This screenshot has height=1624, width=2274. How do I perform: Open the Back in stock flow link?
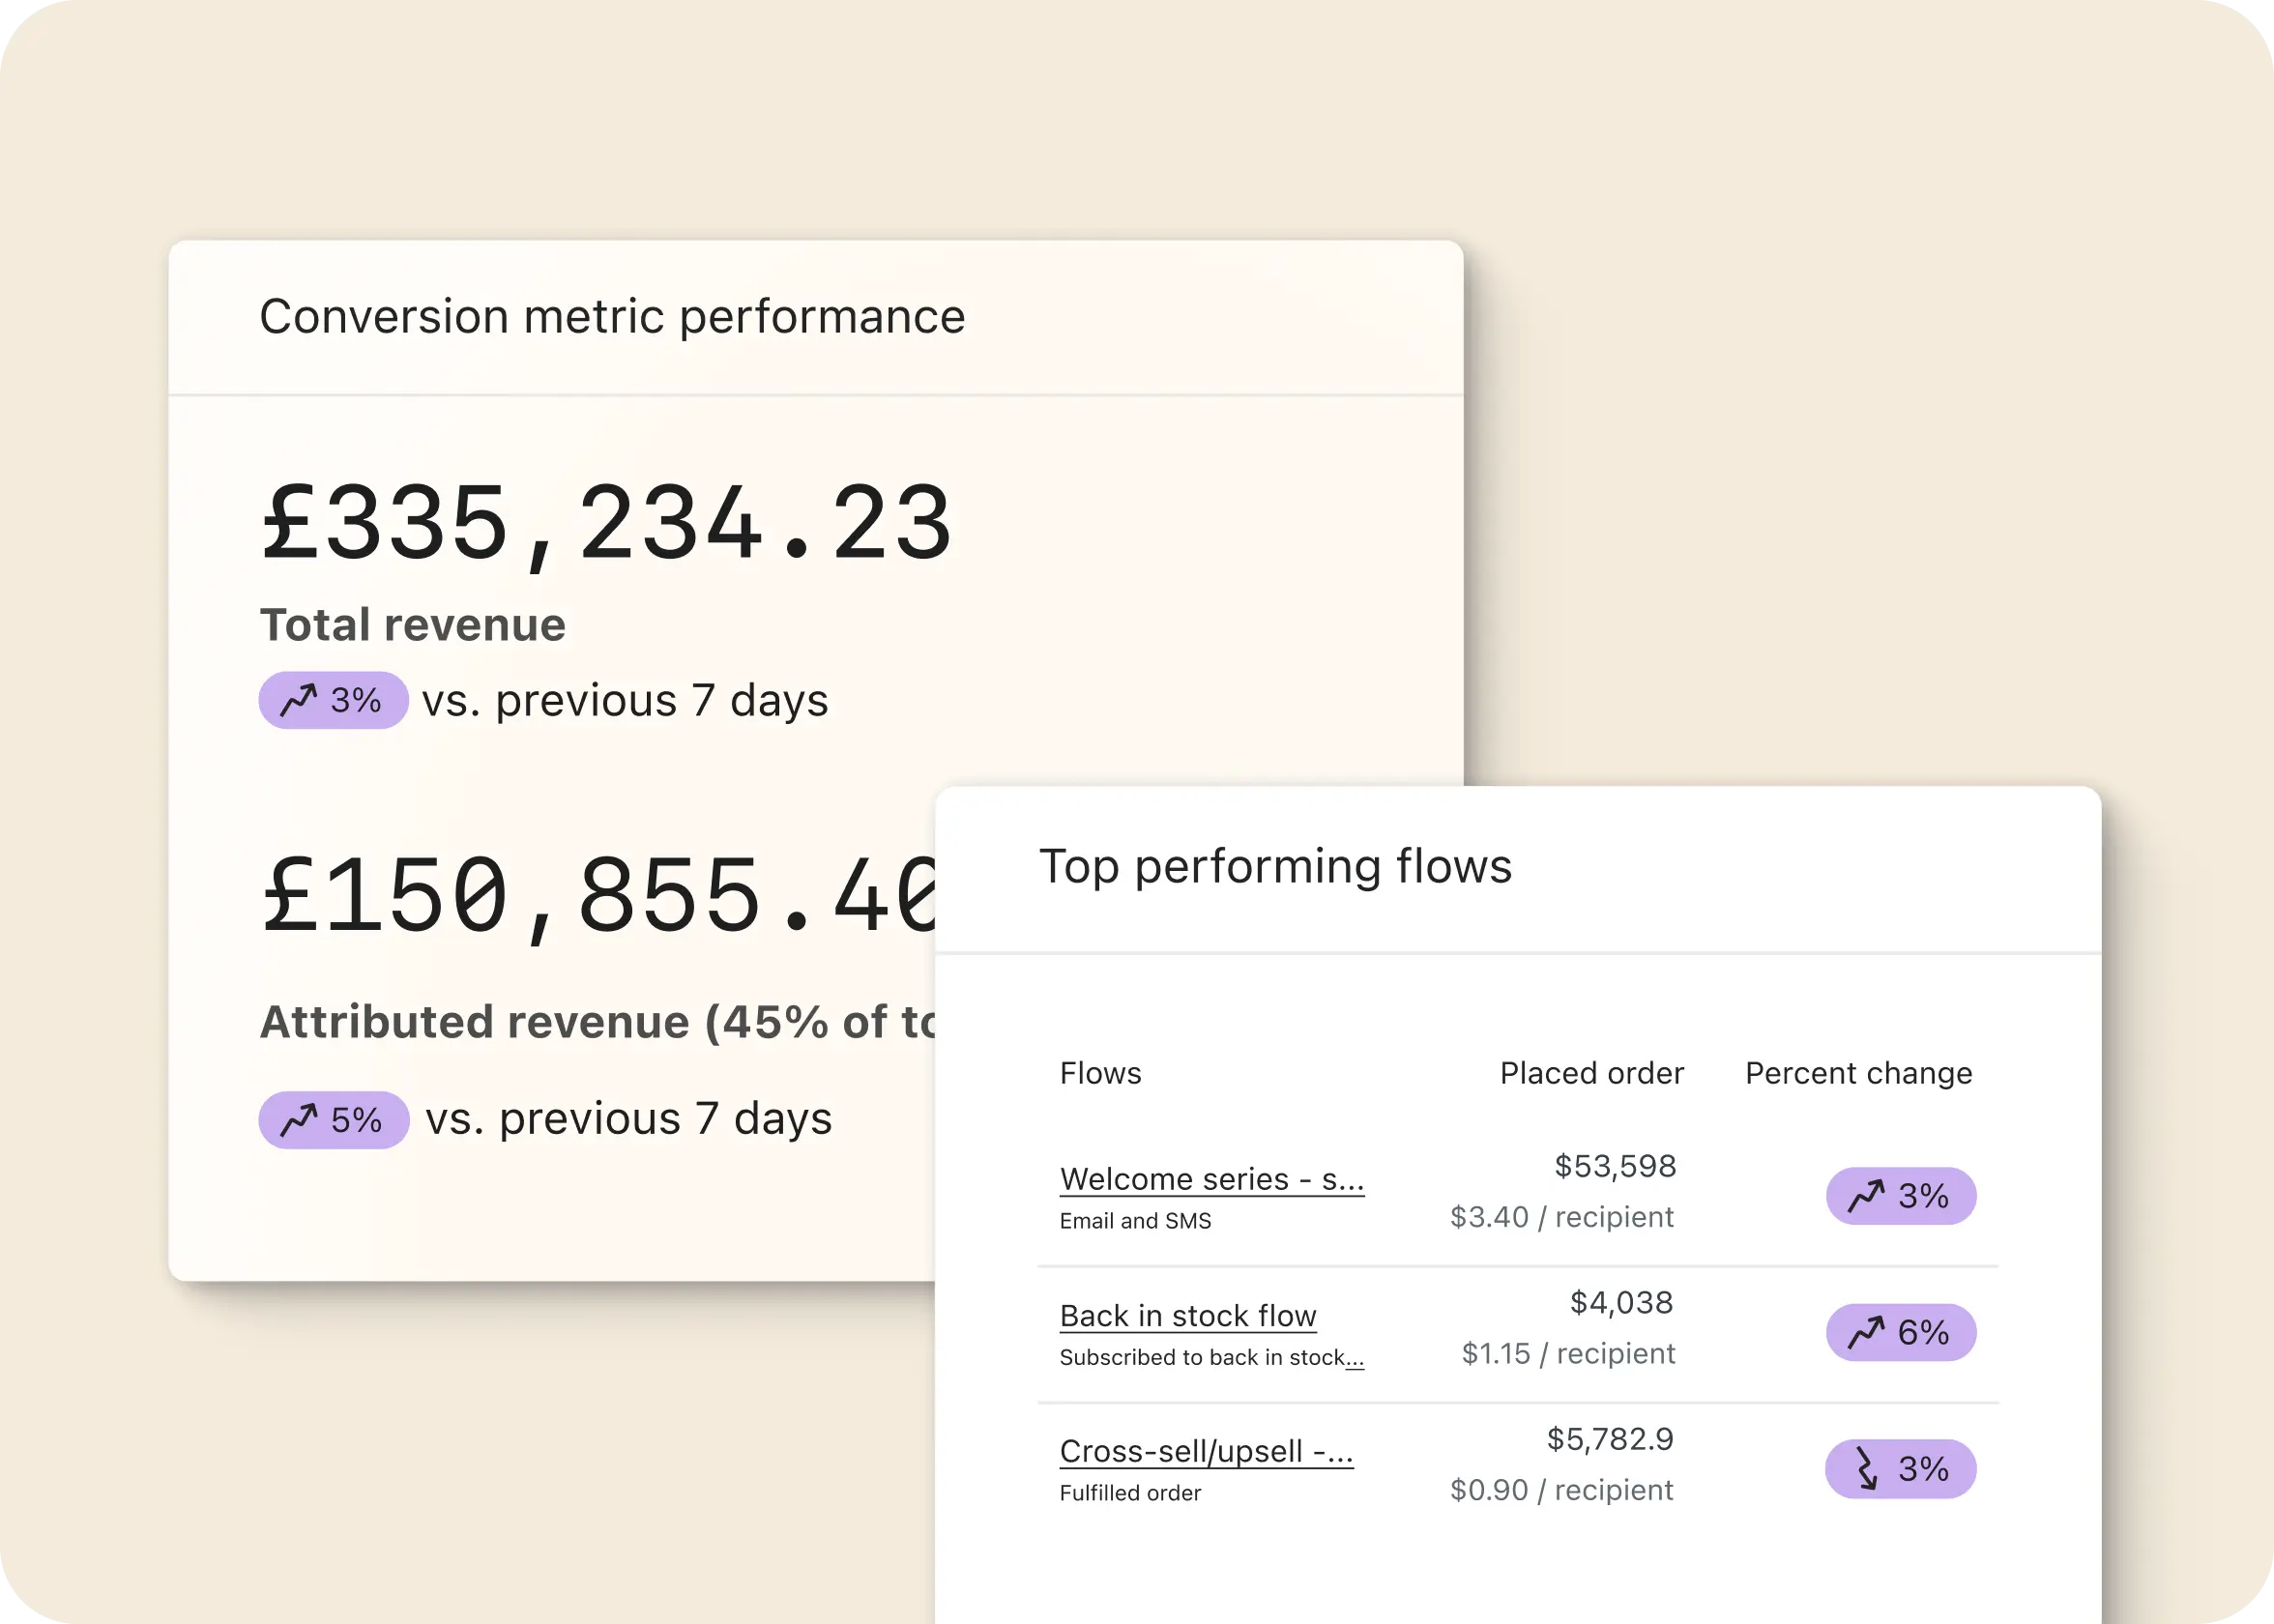[x=1187, y=1316]
